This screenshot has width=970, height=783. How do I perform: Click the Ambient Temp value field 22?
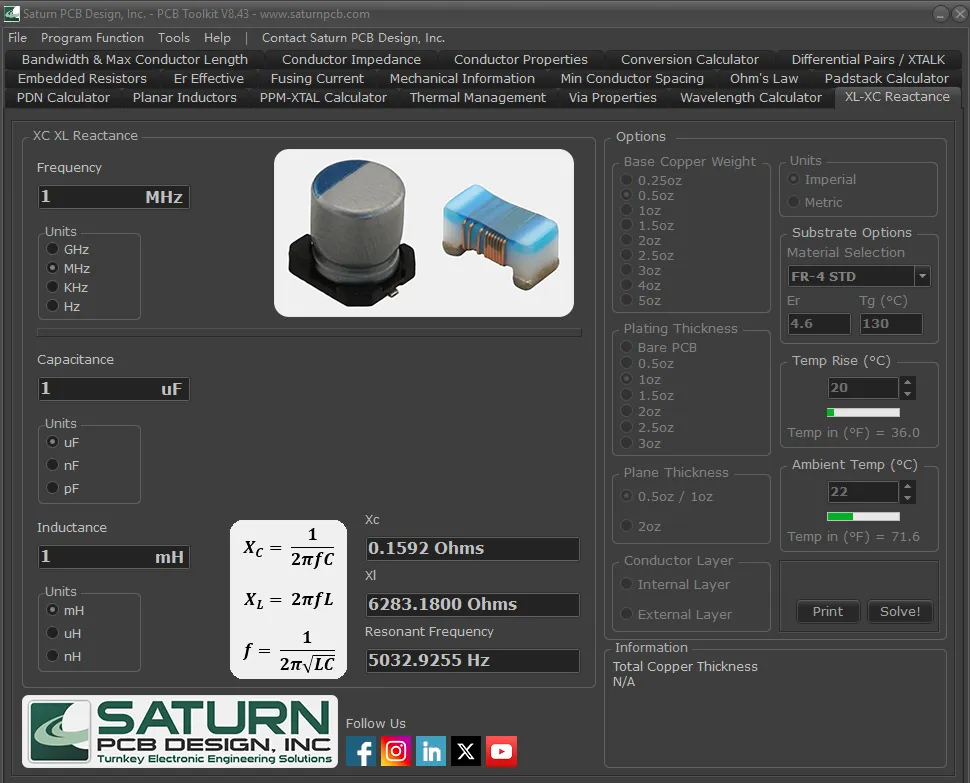(863, 492)
